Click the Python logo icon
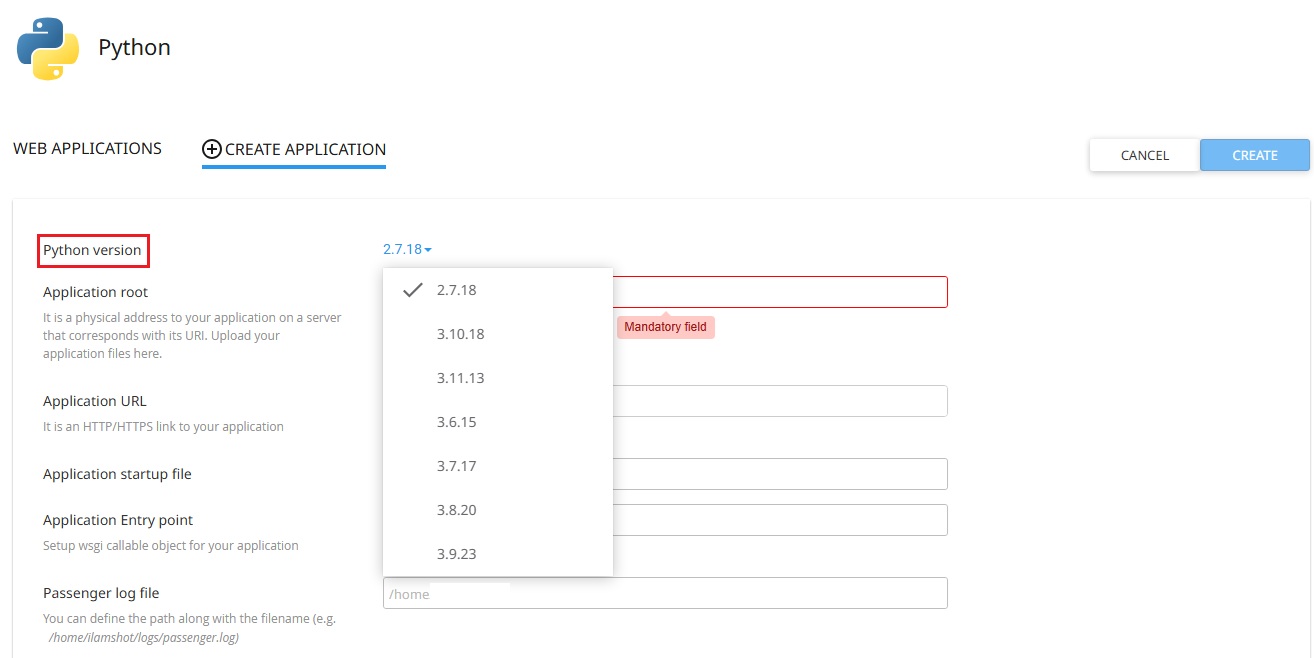The image size is (1314, 658). coord(48,48)
